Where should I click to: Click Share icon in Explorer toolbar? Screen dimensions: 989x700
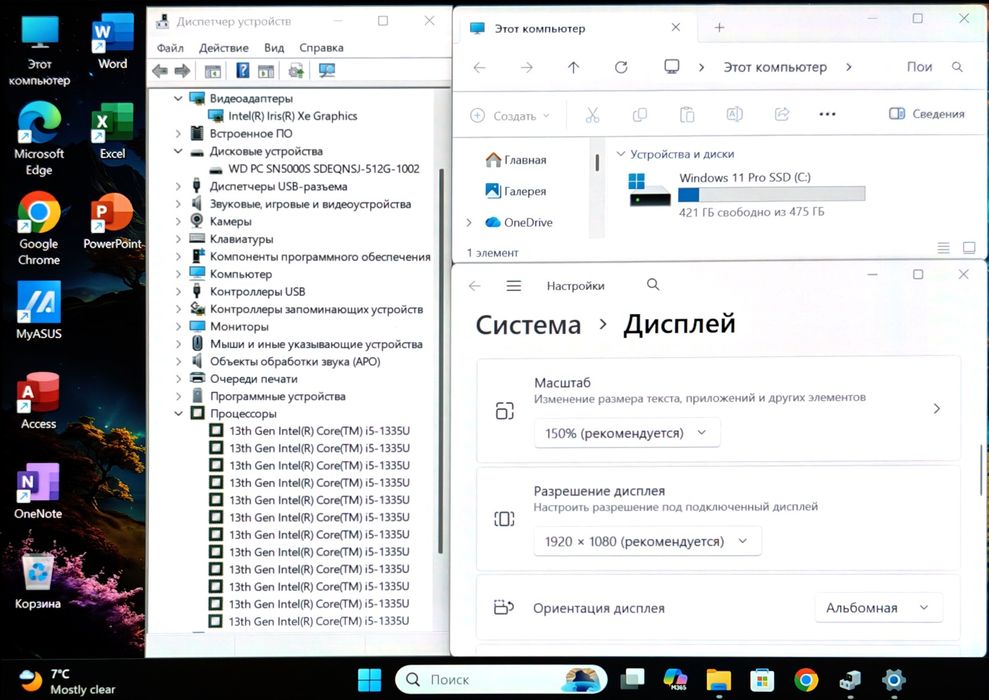click(781, 114)
